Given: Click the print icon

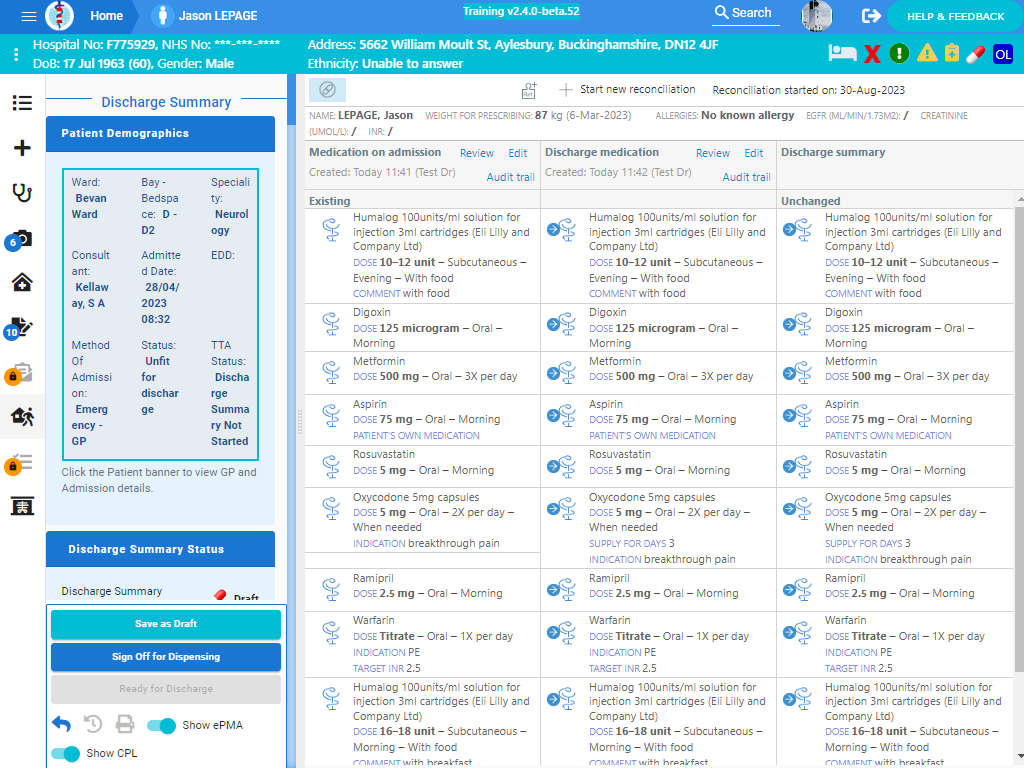Looking at the screenshot, I should coord(125,724).
